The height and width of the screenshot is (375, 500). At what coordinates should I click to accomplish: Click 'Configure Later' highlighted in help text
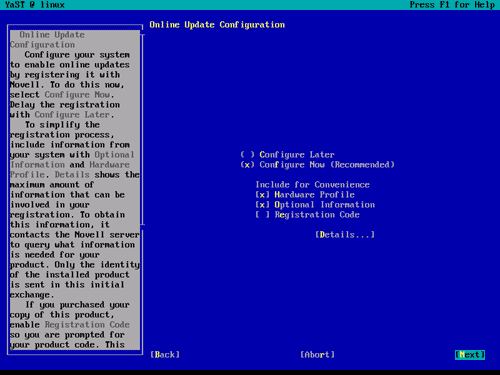point(72,115)
